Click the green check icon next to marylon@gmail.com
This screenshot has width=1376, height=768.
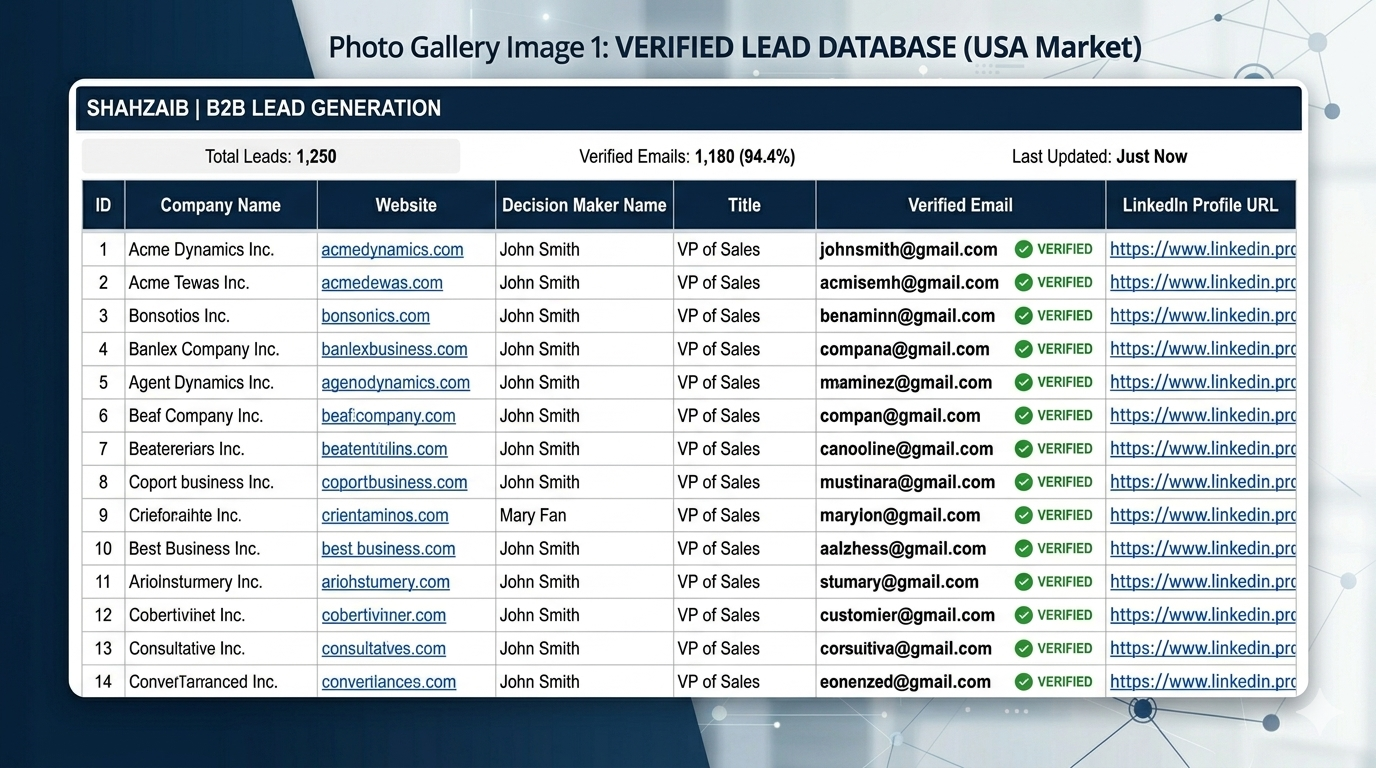pos(1023,515)
